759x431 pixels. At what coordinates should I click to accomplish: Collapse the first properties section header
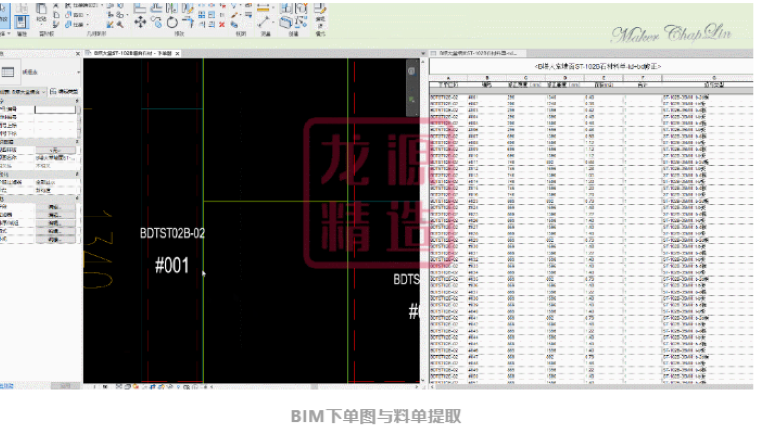click(39, 101)
